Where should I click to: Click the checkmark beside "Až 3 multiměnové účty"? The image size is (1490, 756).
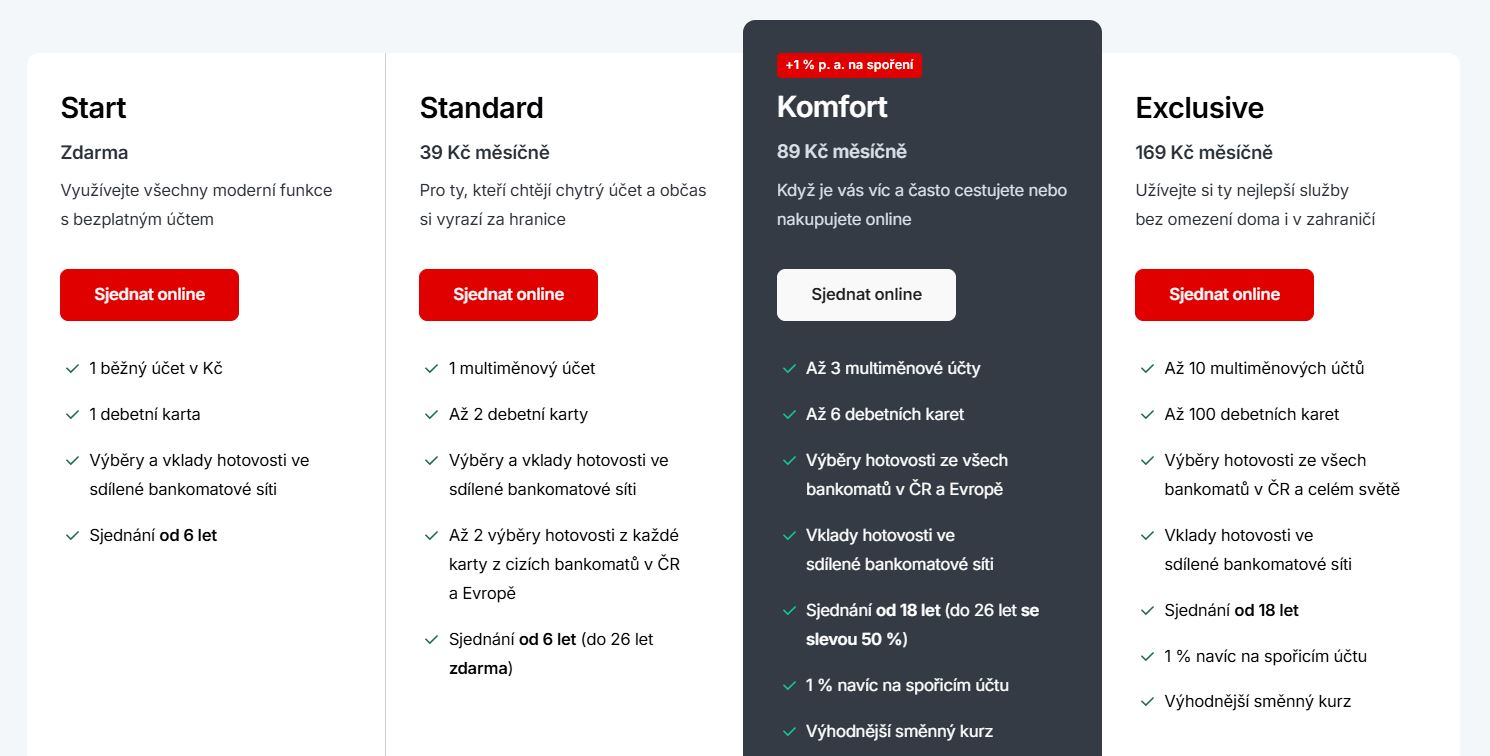click(x=789, y=369)
